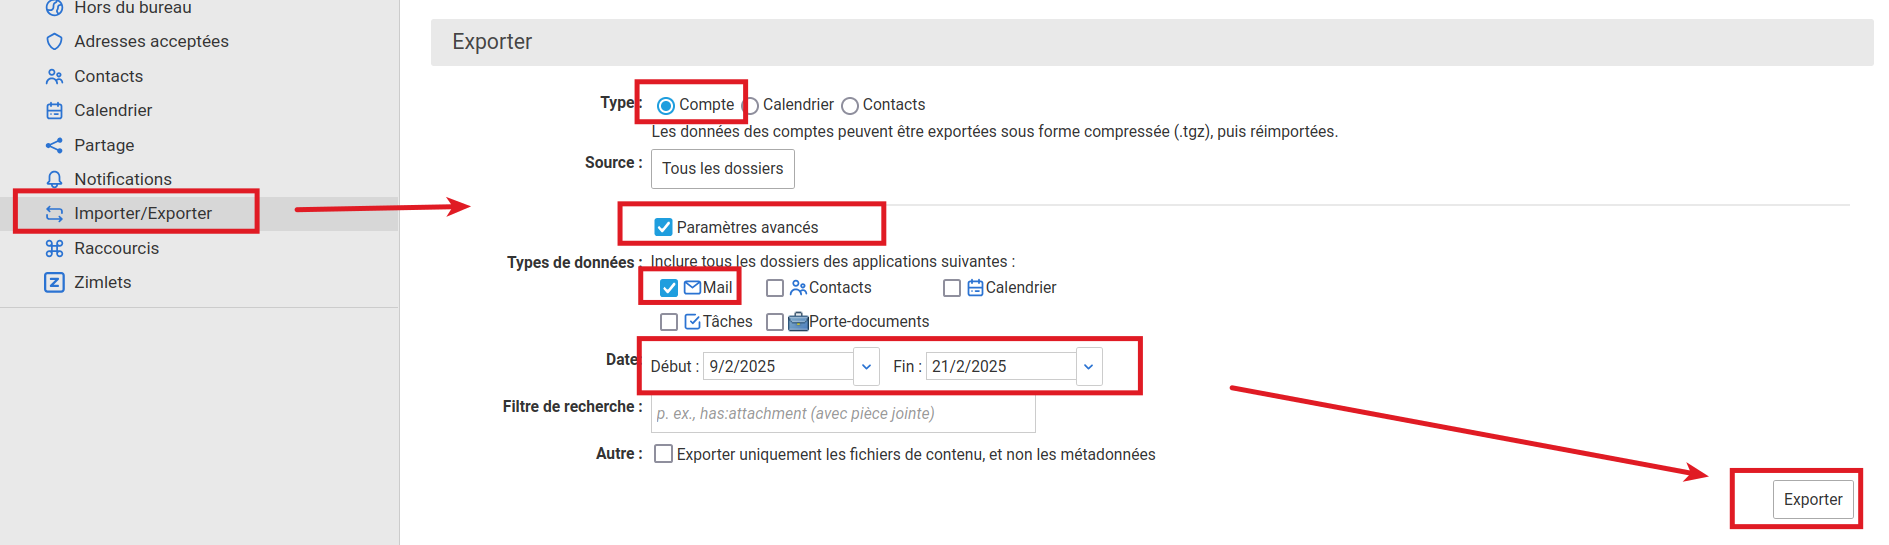Click the Filtre de recherche input field
The width and height of the screenshot is (1889, 545).
(x=842, y=414)
